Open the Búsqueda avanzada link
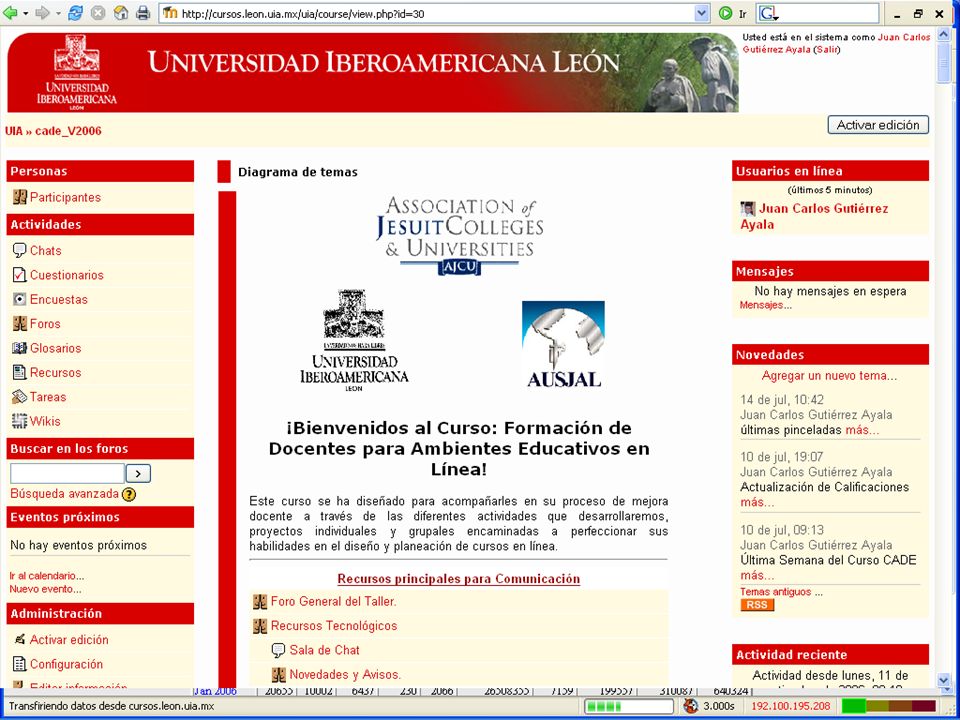960x720 pixels. (64, 493)
